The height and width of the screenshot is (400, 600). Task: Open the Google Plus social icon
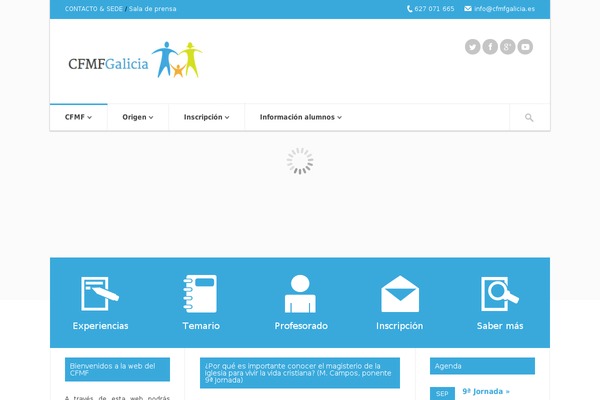[x=507, y=47]
